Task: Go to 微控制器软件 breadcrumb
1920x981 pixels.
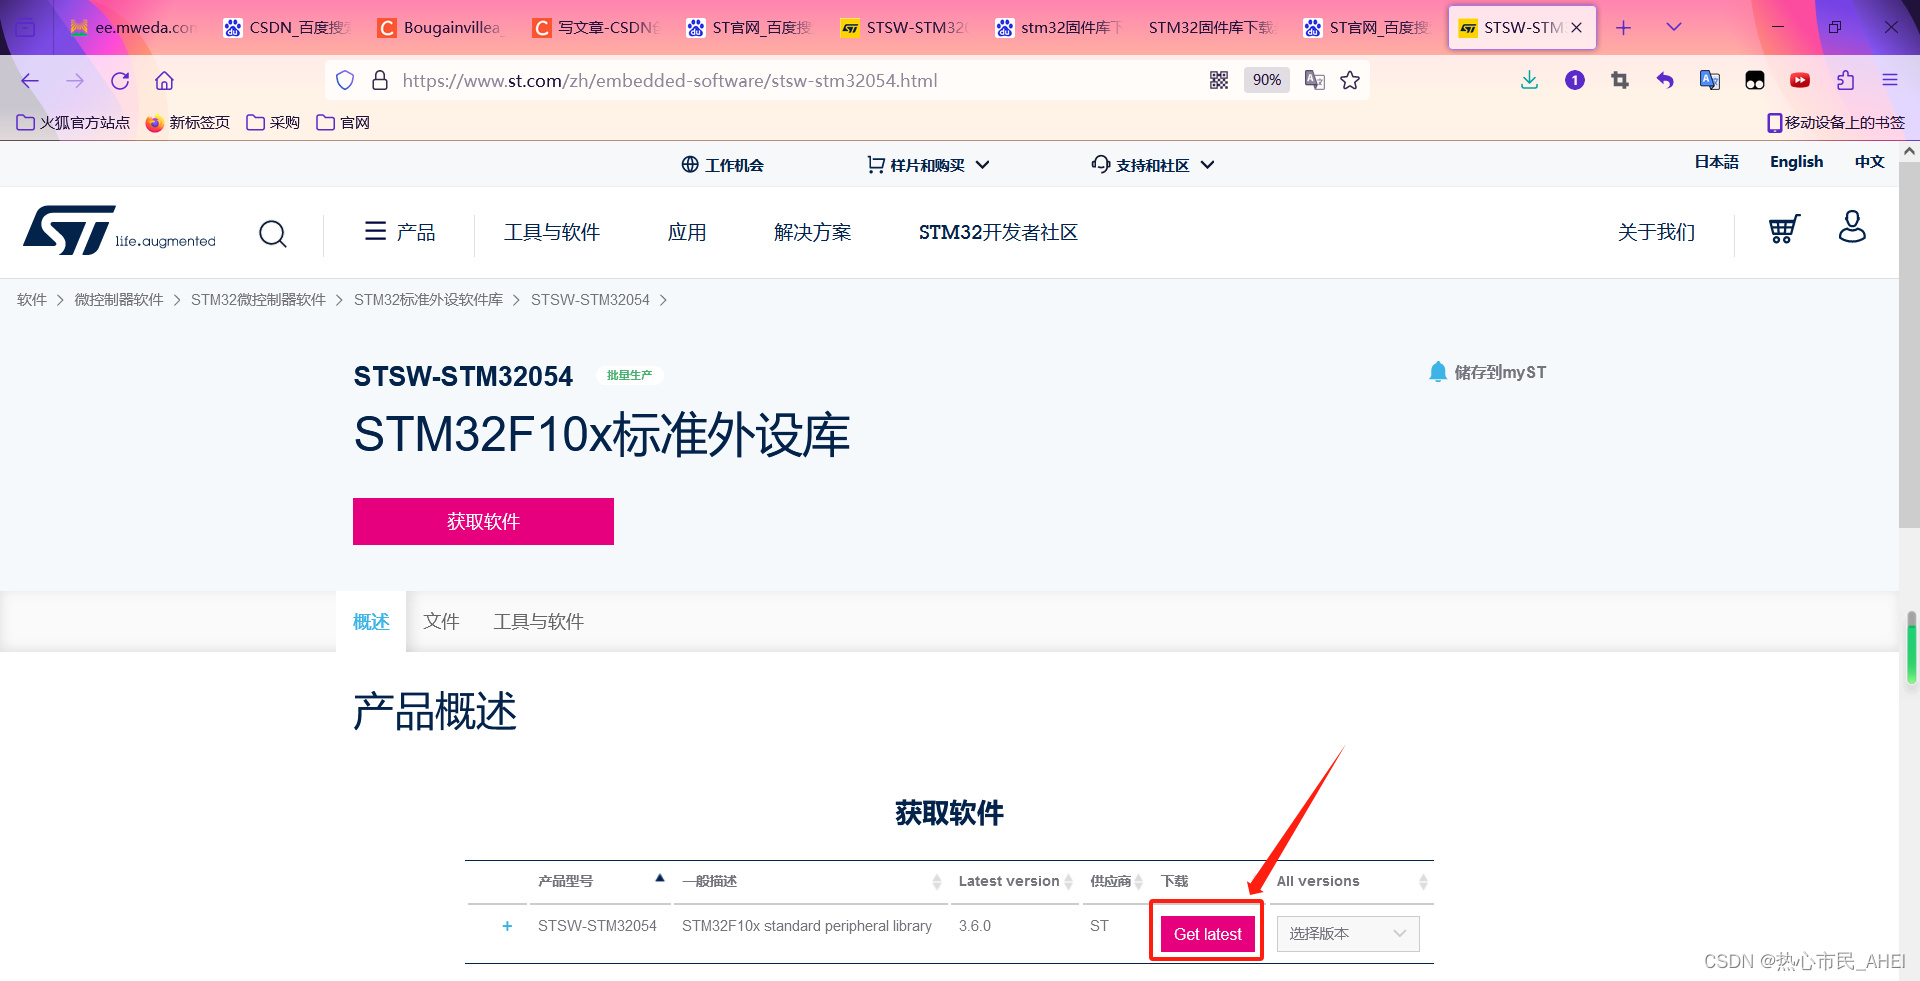Action: [118, 300]
